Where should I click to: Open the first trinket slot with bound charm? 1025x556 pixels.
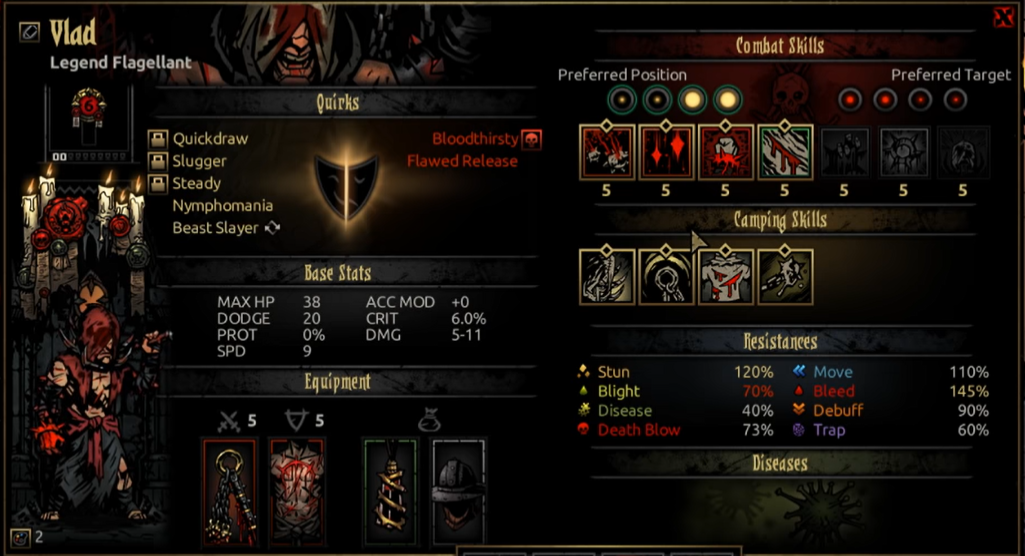[x=390, y=493]
